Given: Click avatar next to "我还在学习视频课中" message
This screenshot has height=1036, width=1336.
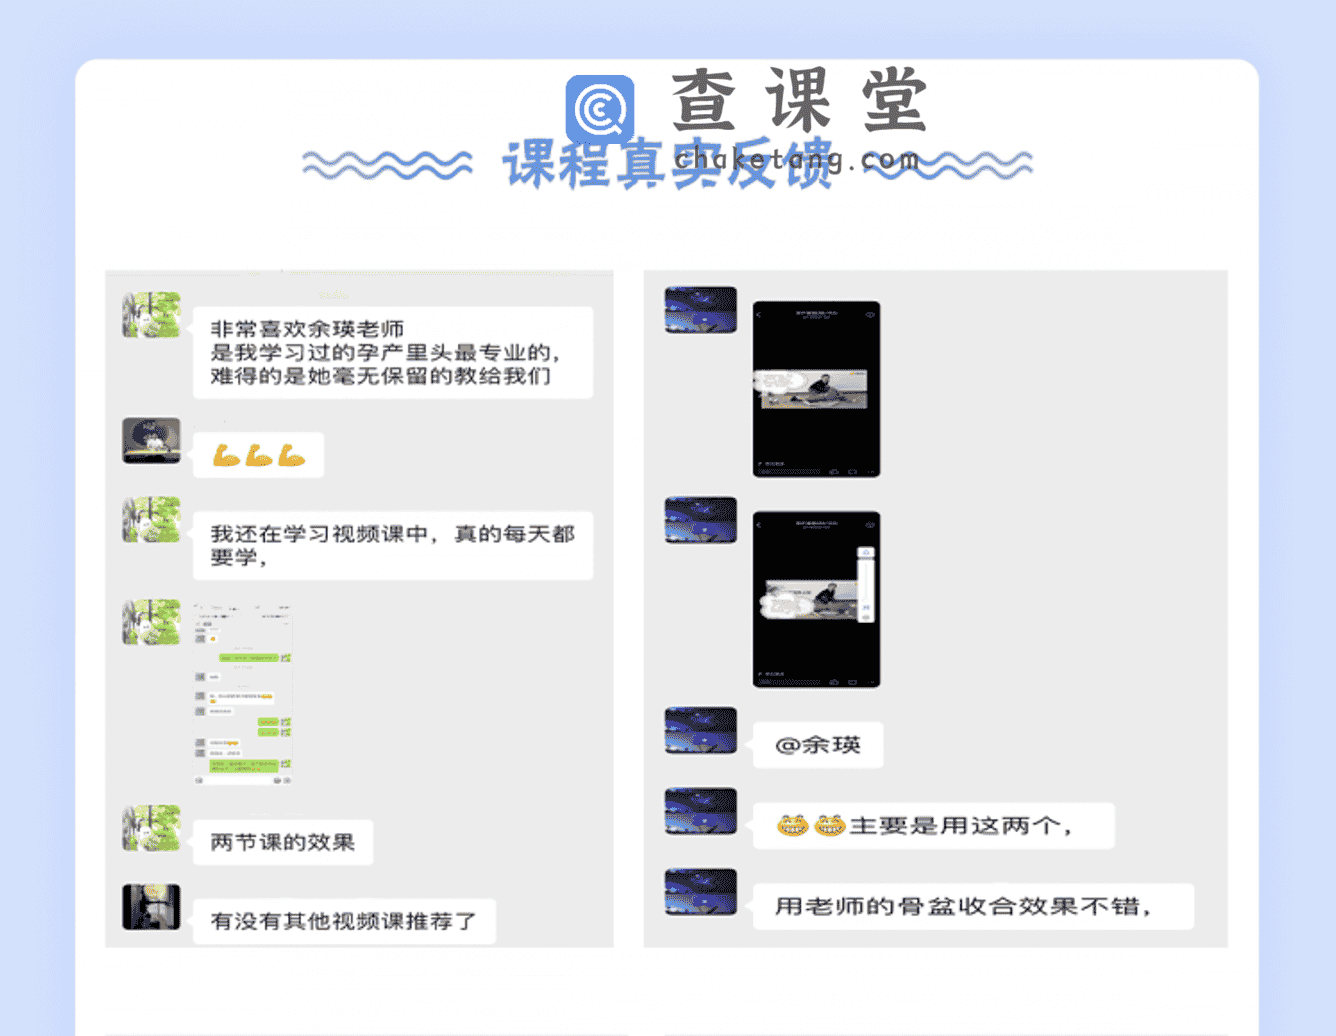Looking at the screenshot, I should coord(152,520).
